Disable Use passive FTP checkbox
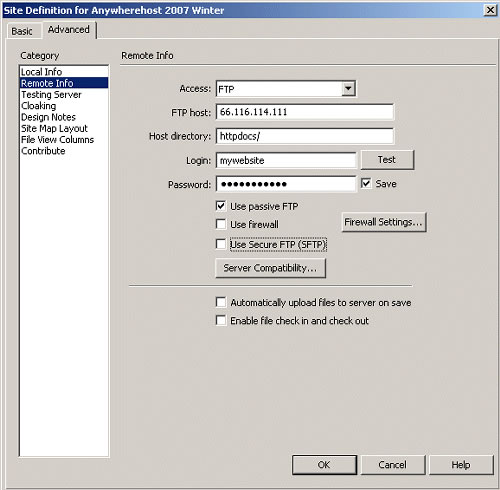This screenshot has width=500, height=490. [221, 206]
